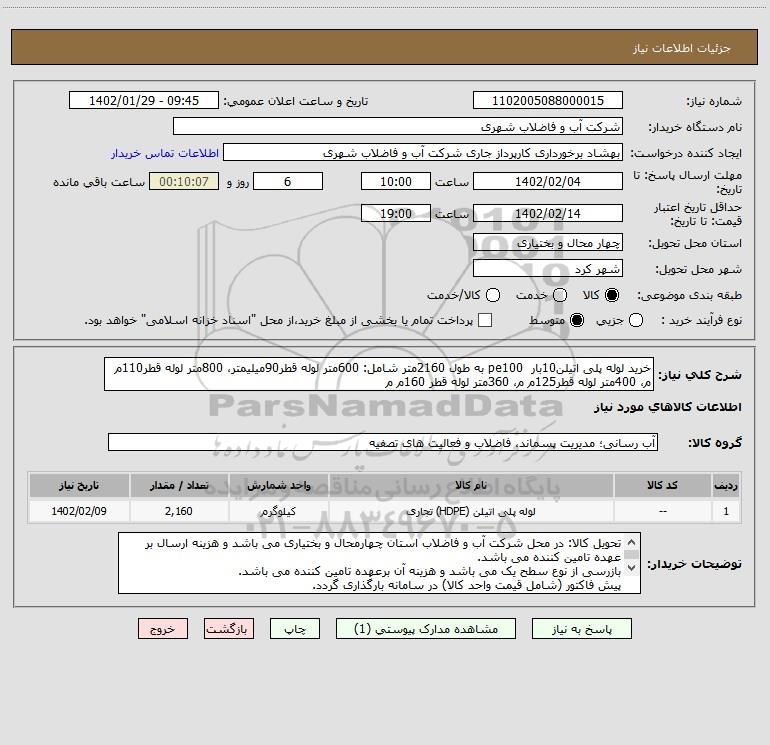
Task: Click the need date cell 1402/02/09
Action: [x=79, y=511]
